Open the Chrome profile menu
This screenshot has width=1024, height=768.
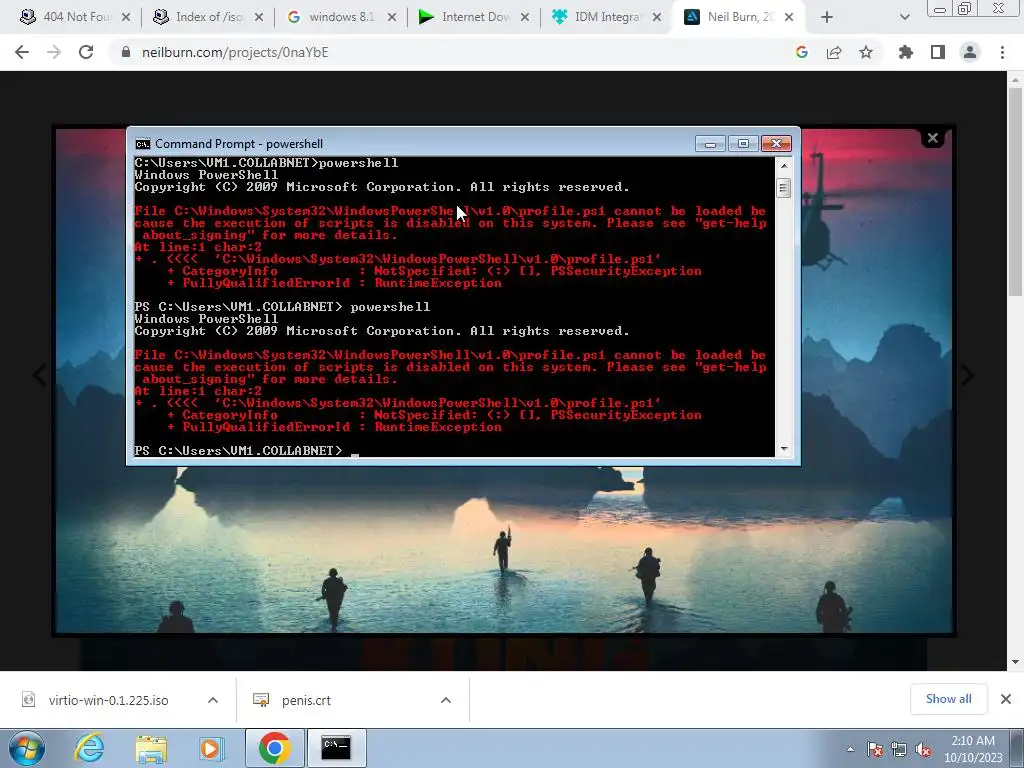point(970,52)
